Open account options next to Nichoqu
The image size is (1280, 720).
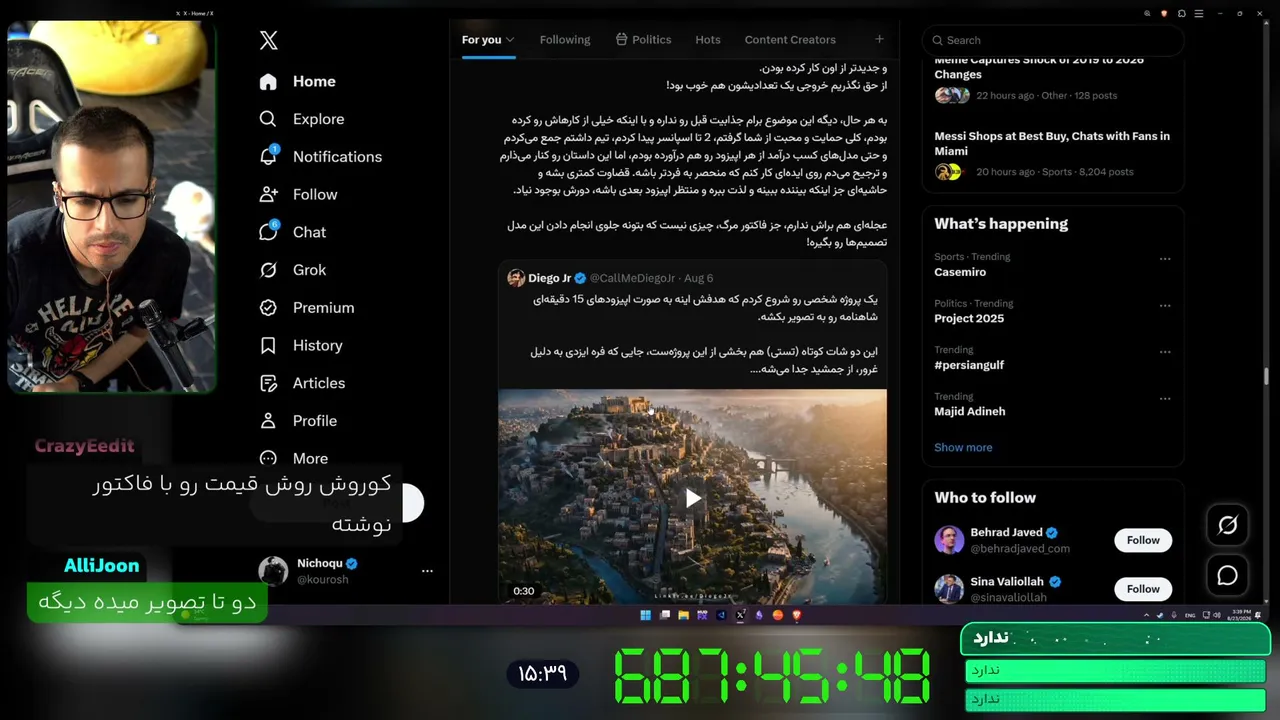(427, 571)
